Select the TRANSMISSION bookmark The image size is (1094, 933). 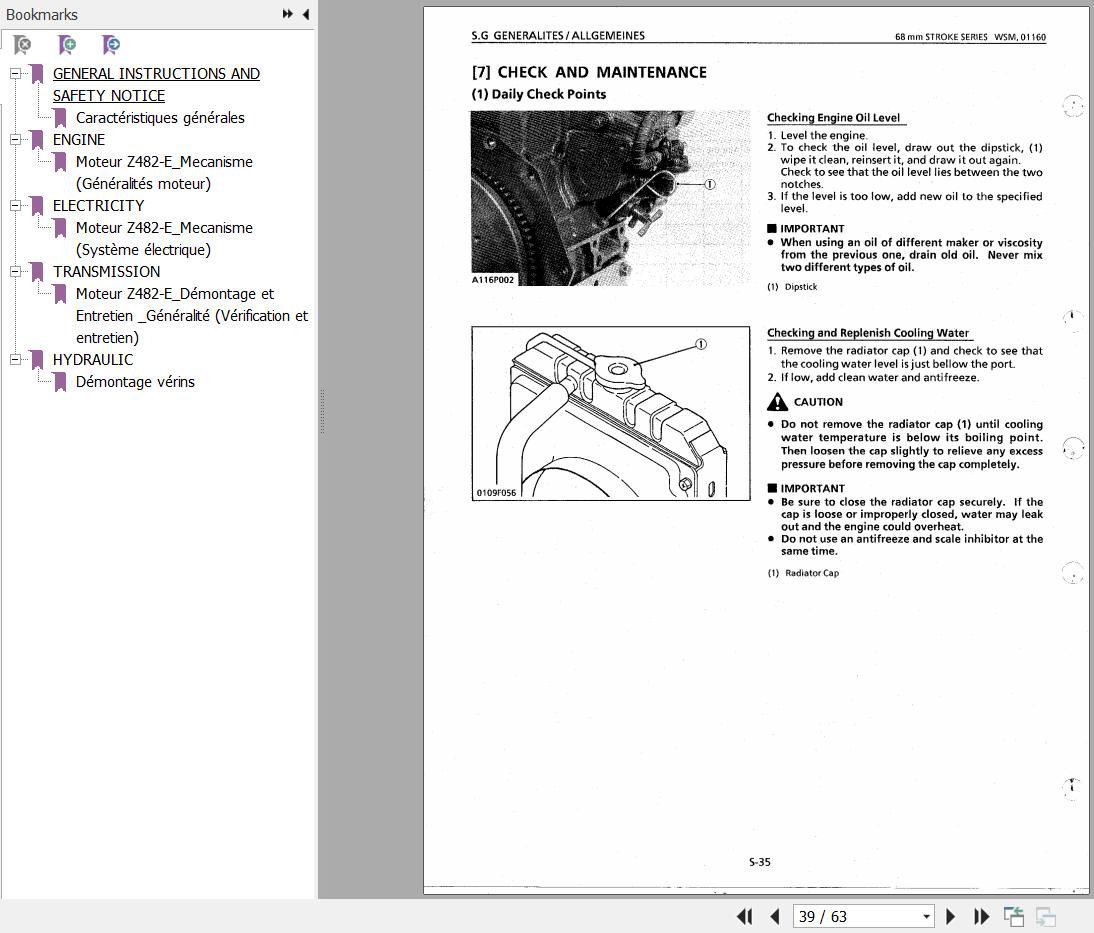pos(106,271)
